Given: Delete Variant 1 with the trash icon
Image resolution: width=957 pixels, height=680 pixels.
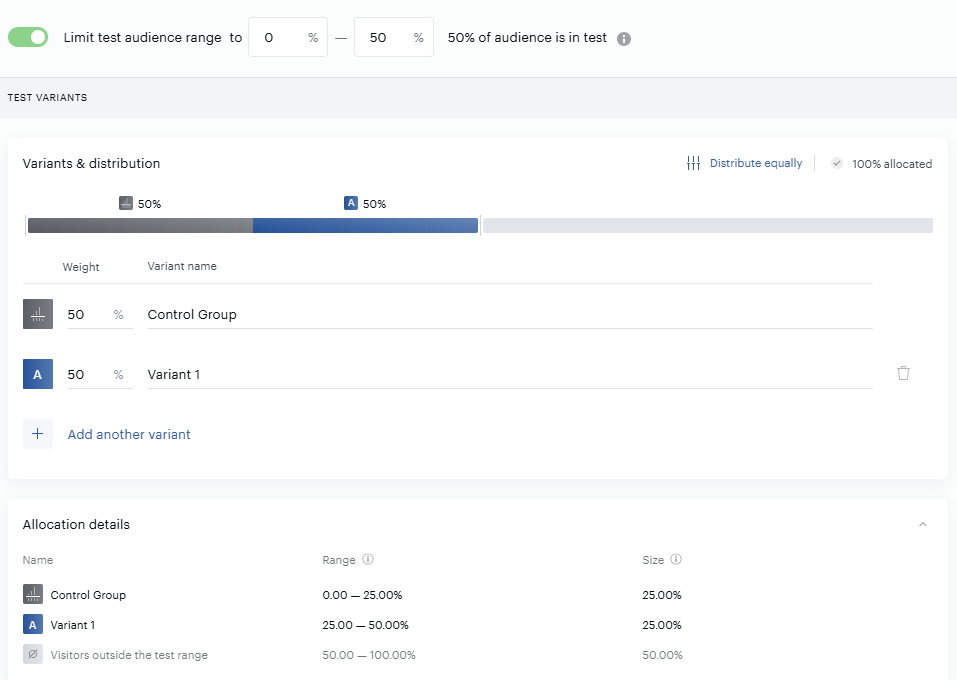Looking at the screenshot, I should [x=903, y=373].
